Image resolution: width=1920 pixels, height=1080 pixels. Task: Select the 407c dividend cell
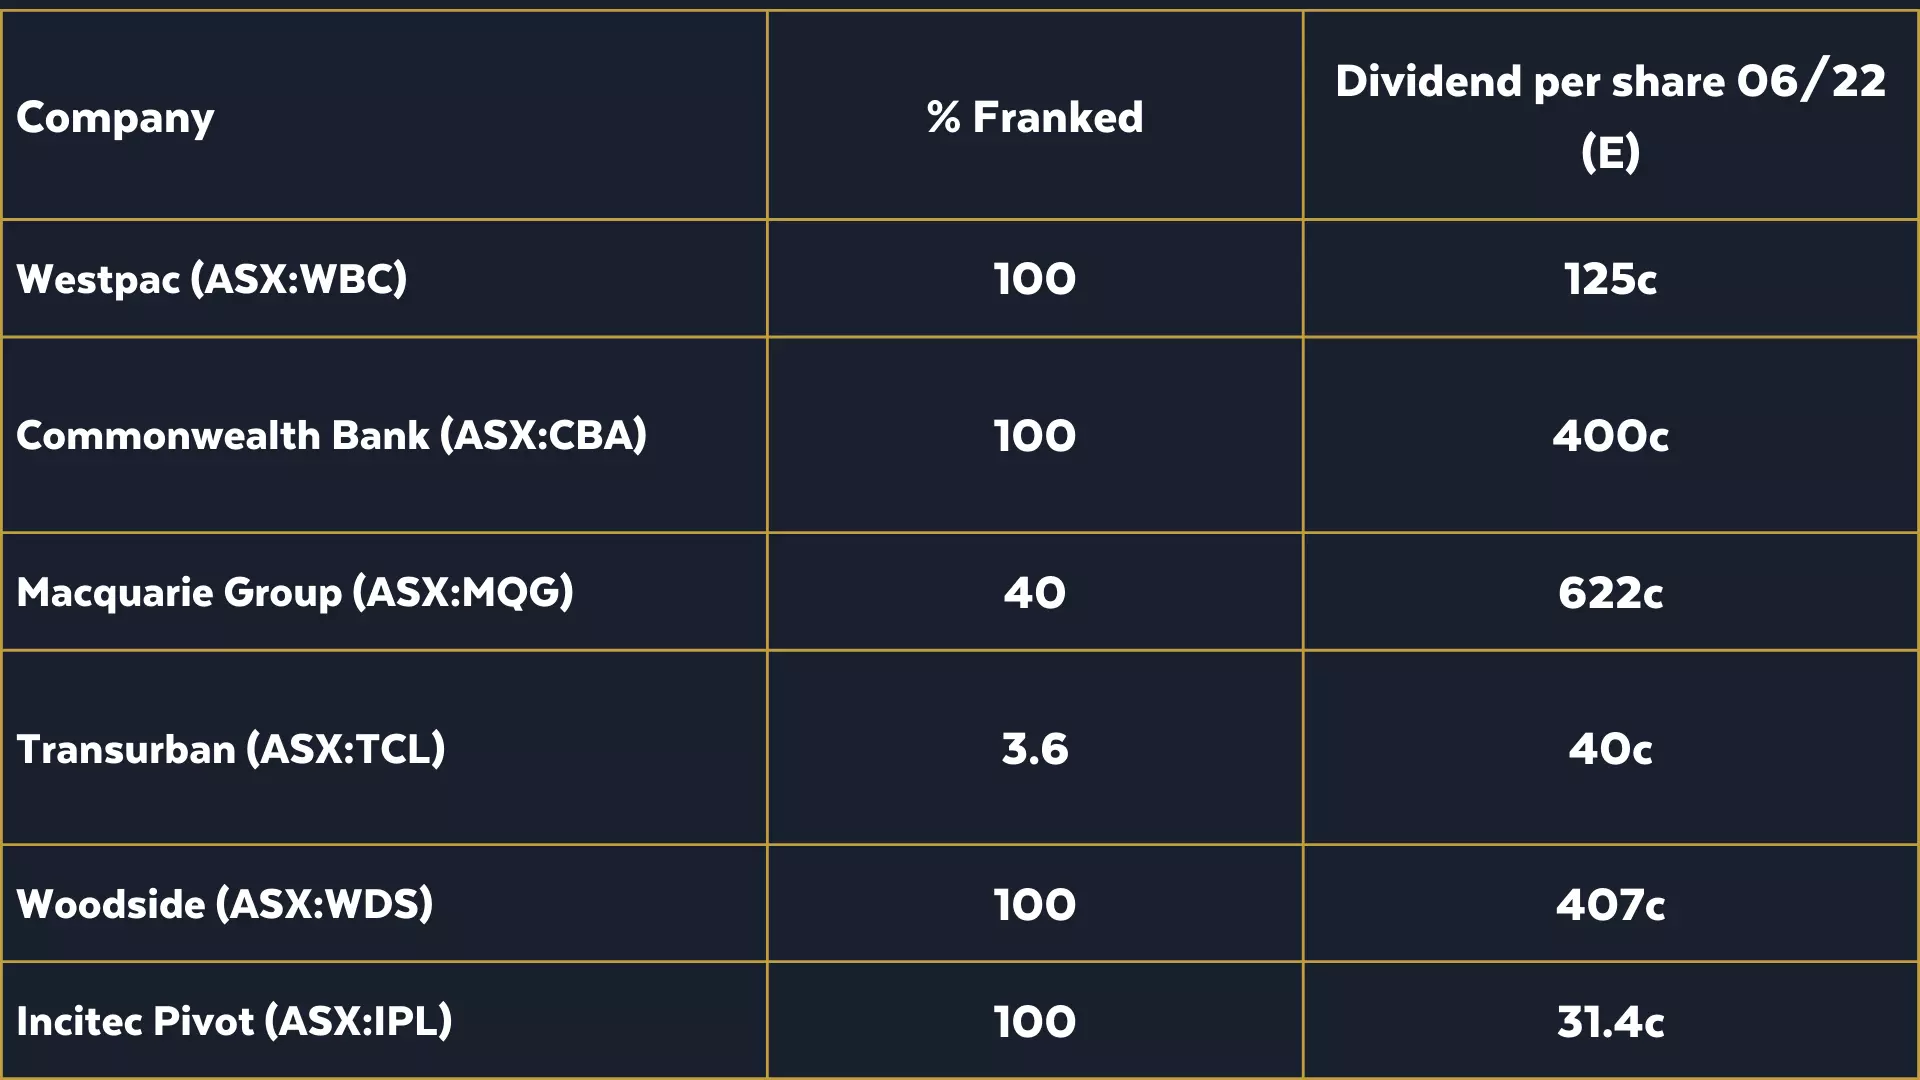coord(1610,904)
